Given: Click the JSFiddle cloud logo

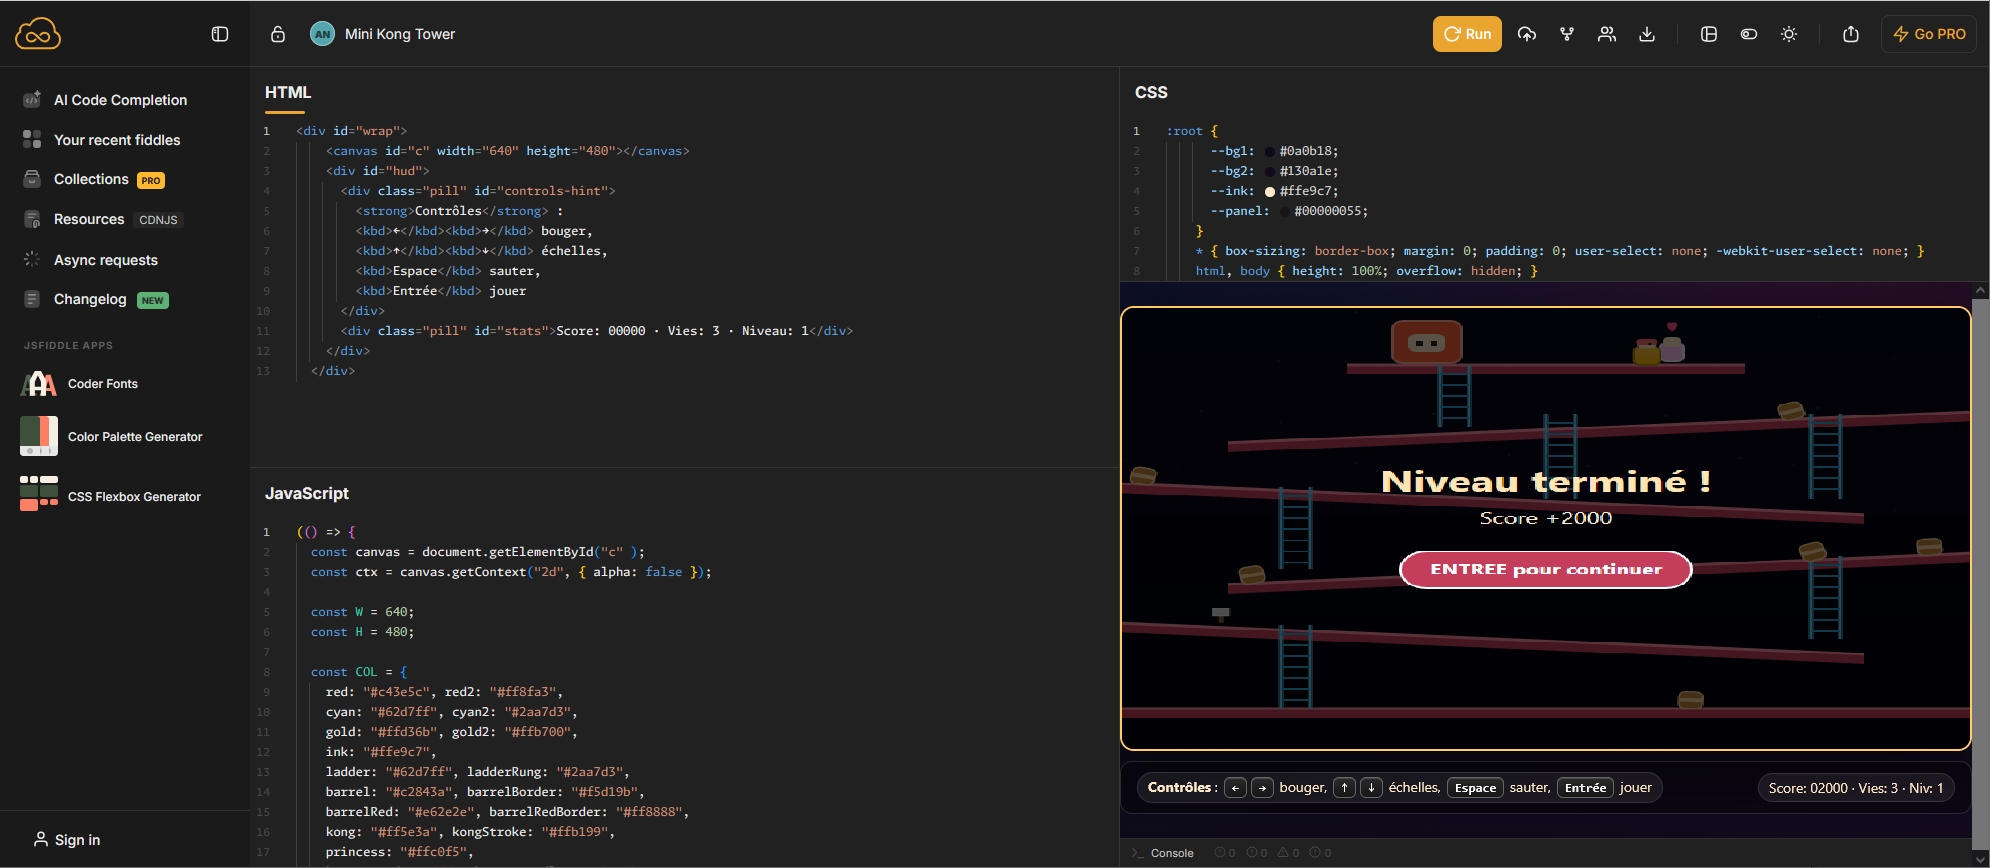Looking at the screenshot, I should point(38,34).
